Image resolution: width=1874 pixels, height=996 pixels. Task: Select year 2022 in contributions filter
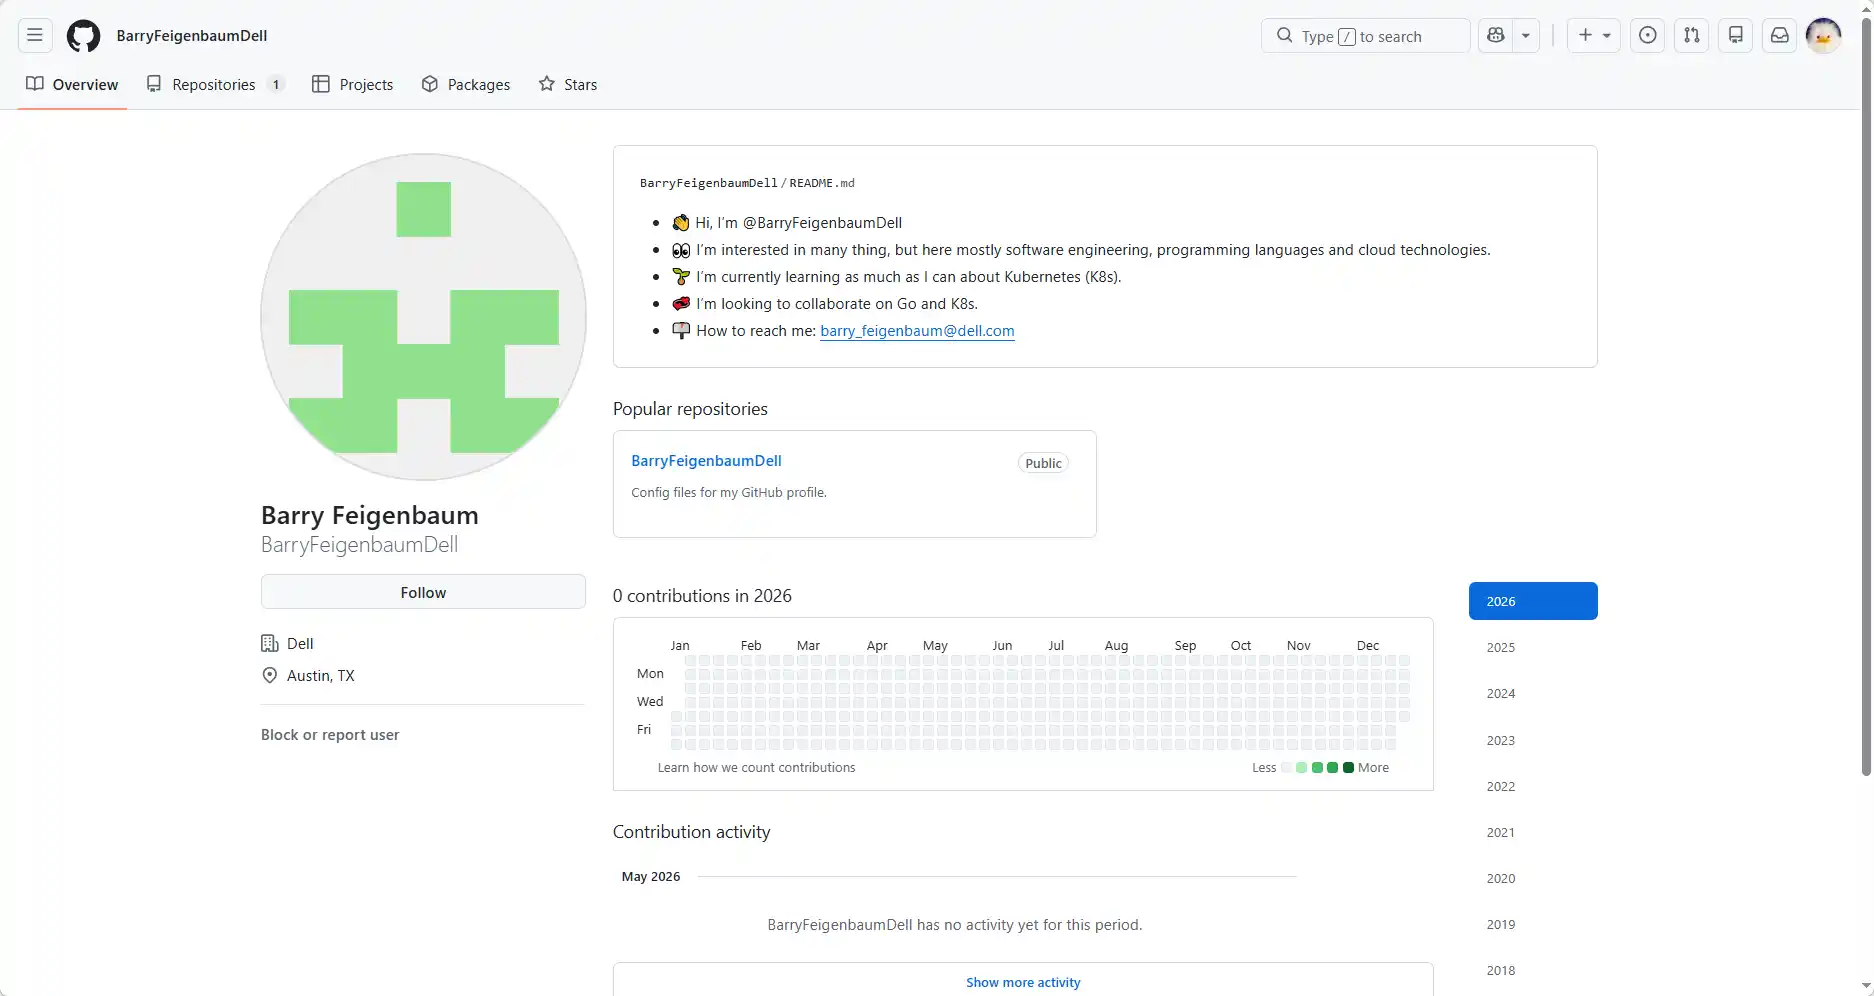tap(1533, 786)
